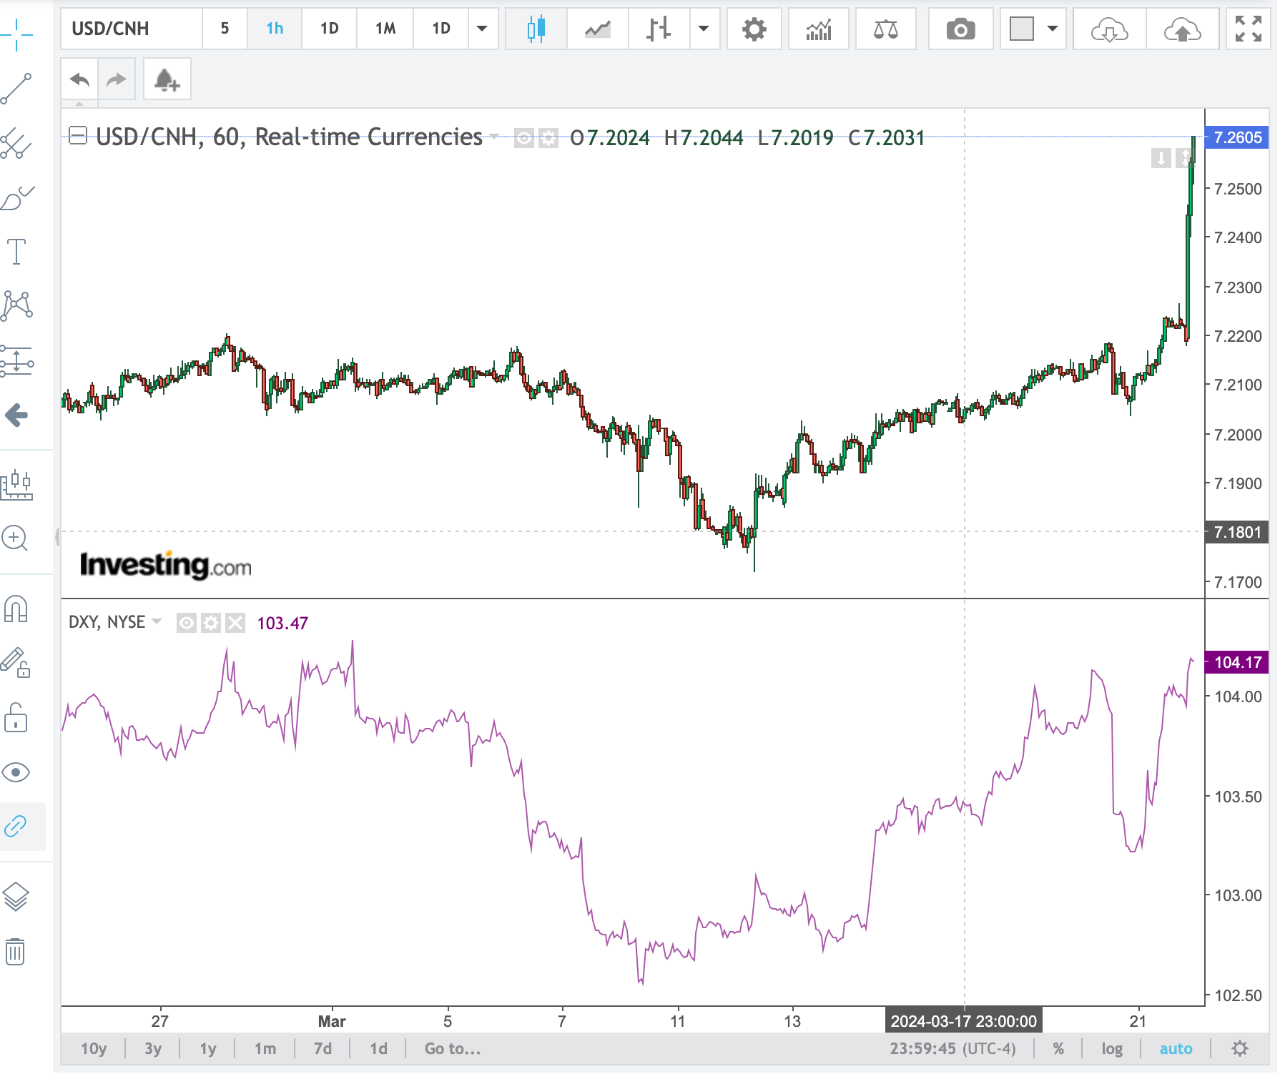Toggle auto scale on price axis
This screenshot has height=1082, width=1280.
[1175, 1048]
